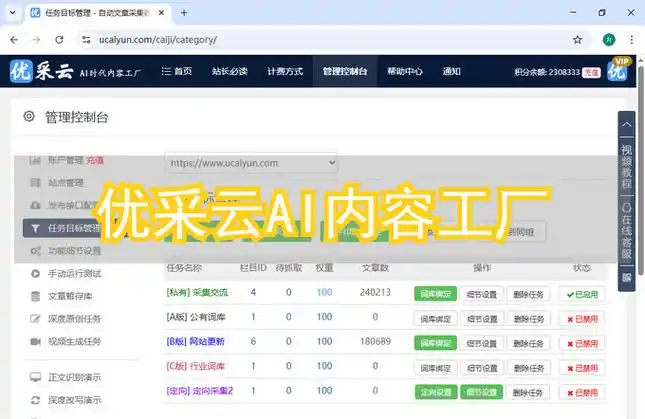Open a new browser tab

tap(184, 13)
